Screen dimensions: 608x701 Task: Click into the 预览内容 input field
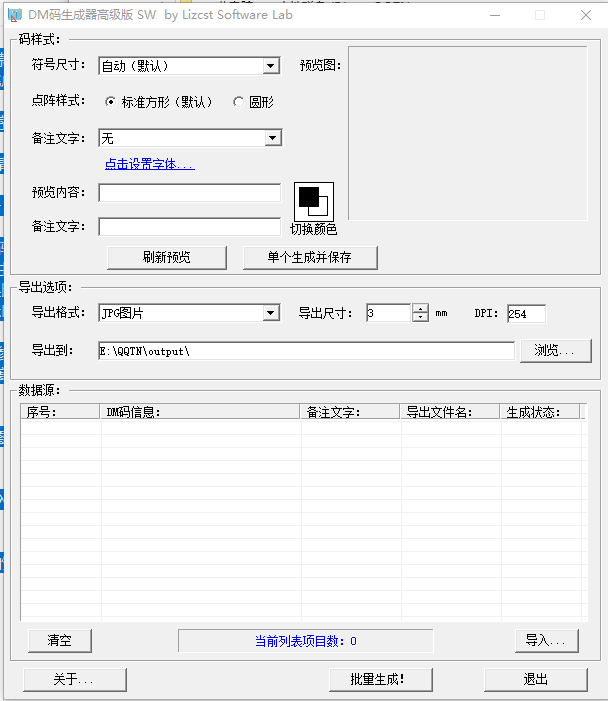[190, 193]
